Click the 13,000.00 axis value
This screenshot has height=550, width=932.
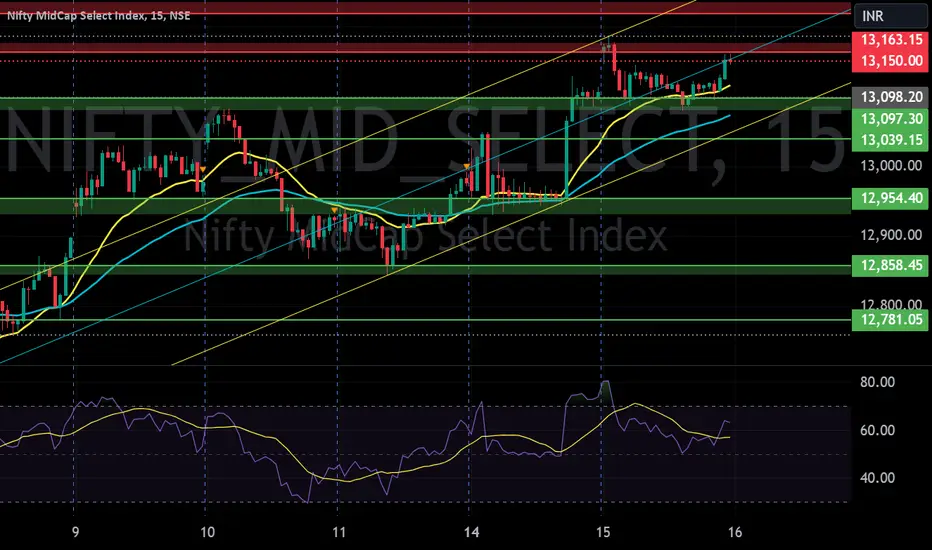[891, 165]
